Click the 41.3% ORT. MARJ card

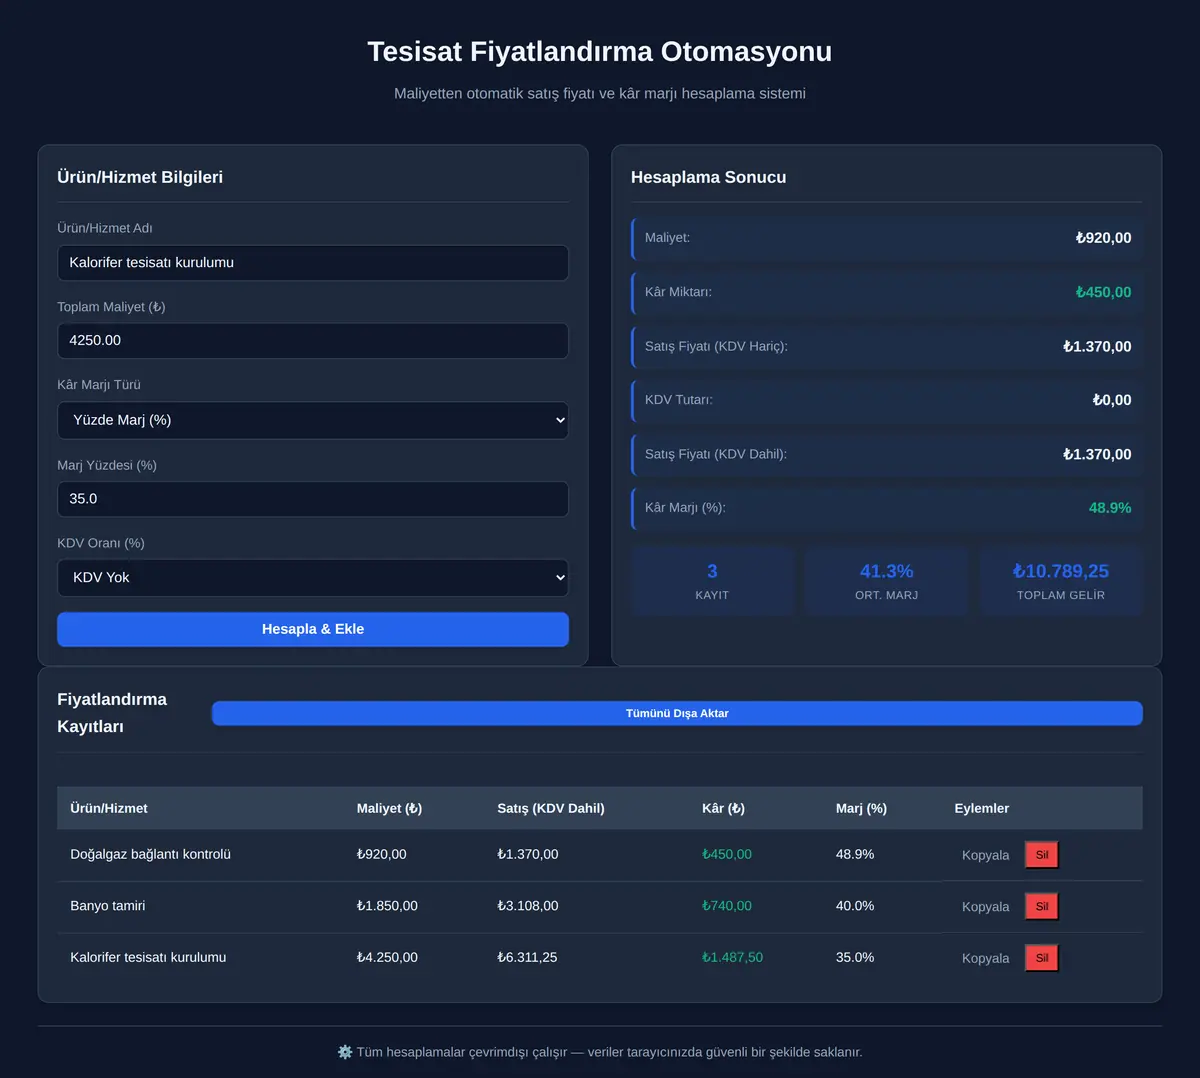[887, 581]
